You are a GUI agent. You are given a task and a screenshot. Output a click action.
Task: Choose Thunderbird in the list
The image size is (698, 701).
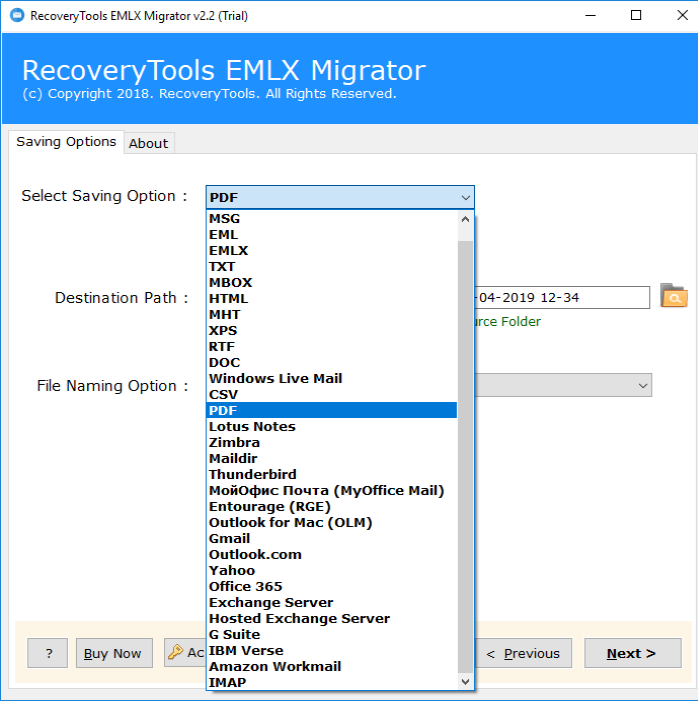[x=331, y=474]
